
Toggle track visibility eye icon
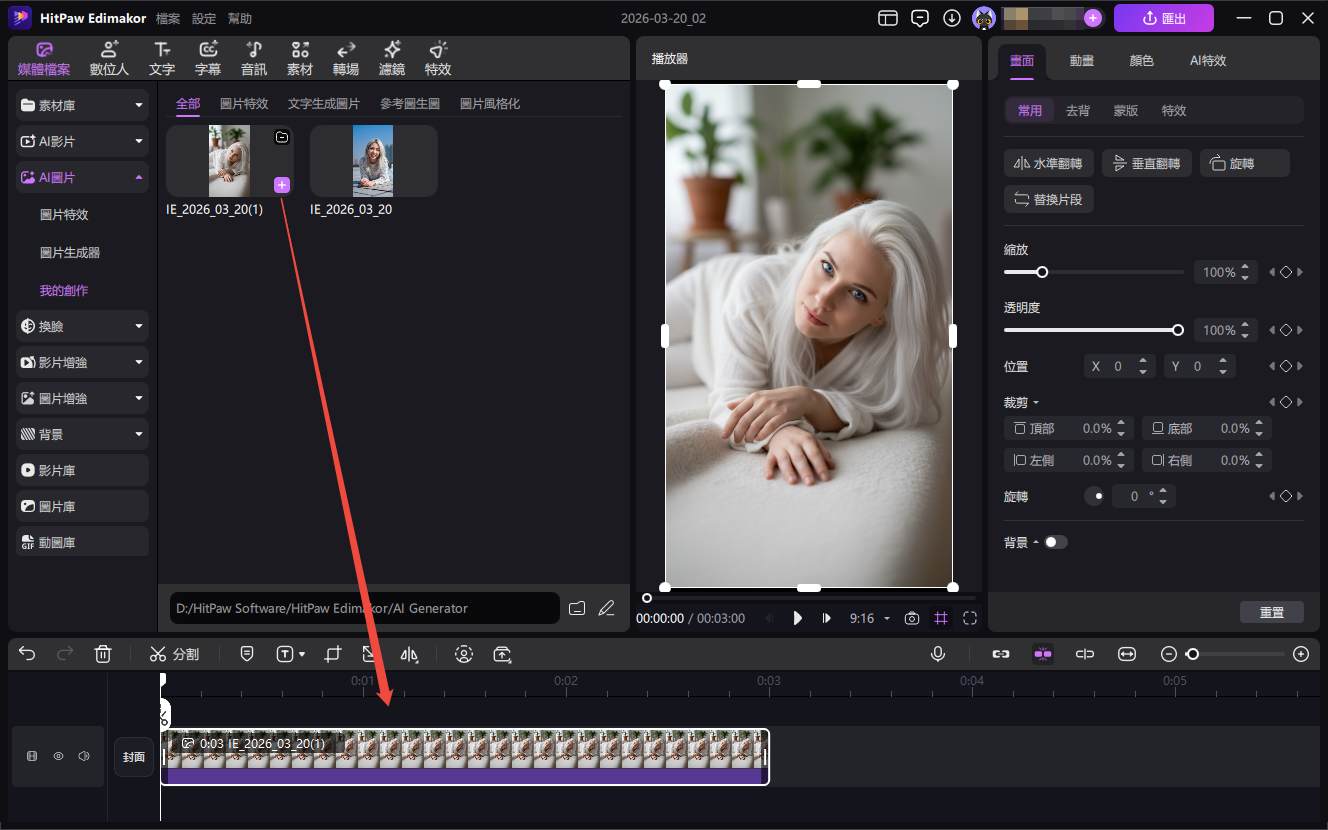58,757
